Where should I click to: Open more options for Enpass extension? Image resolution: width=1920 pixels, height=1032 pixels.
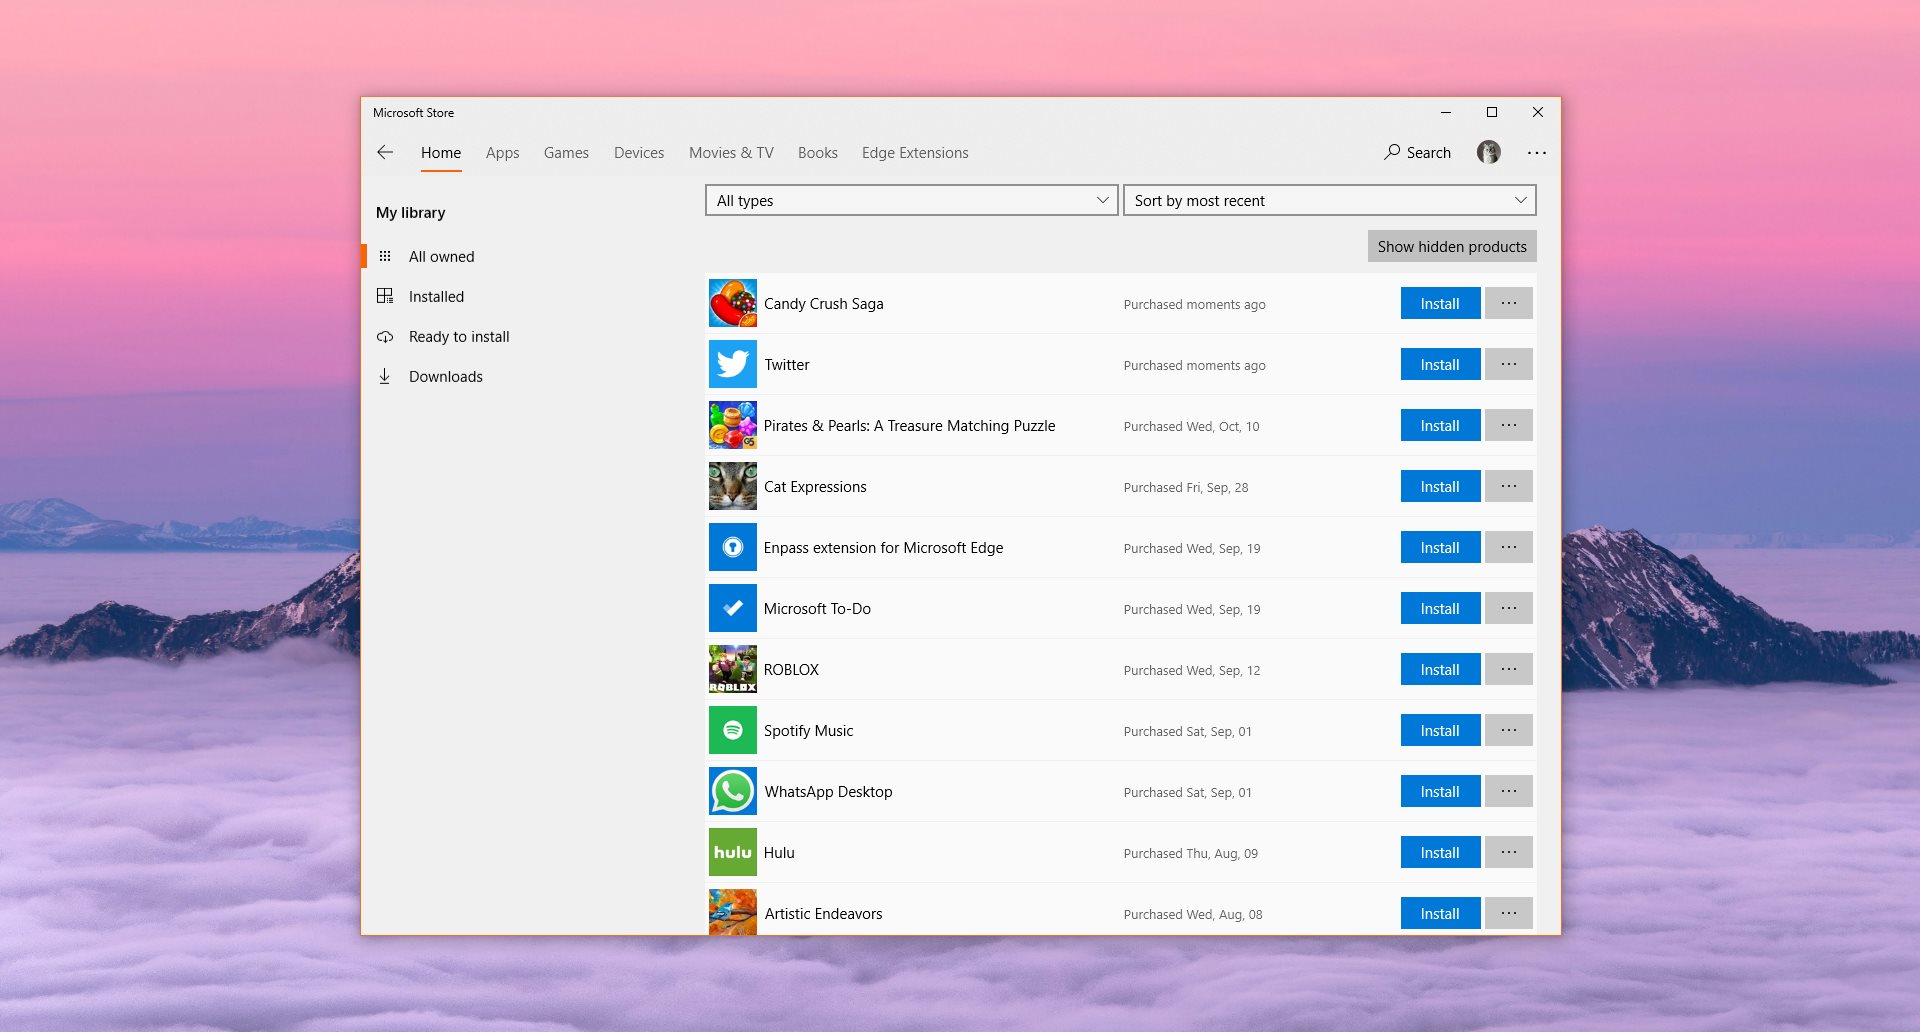click(x=1509, y=547)
